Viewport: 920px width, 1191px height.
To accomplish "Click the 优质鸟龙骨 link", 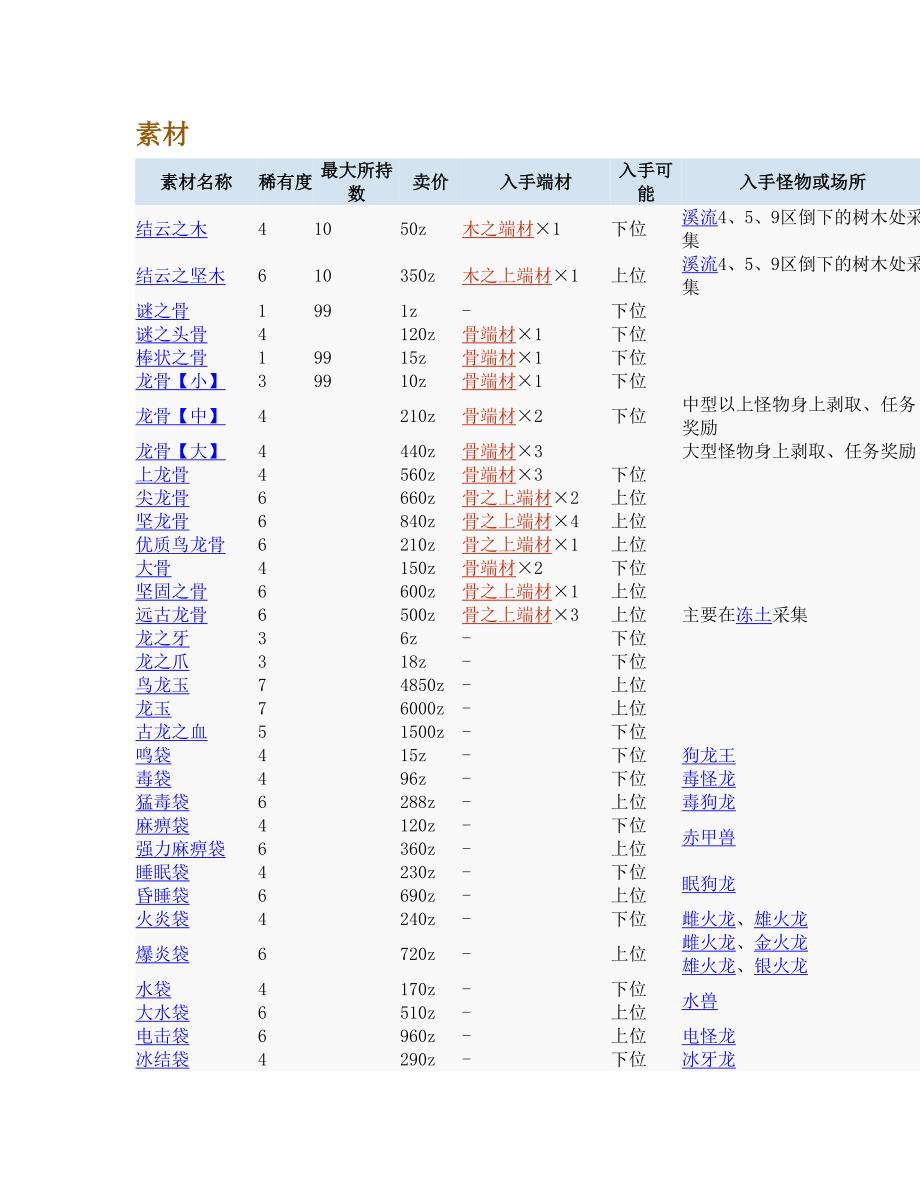I will 180,545.
